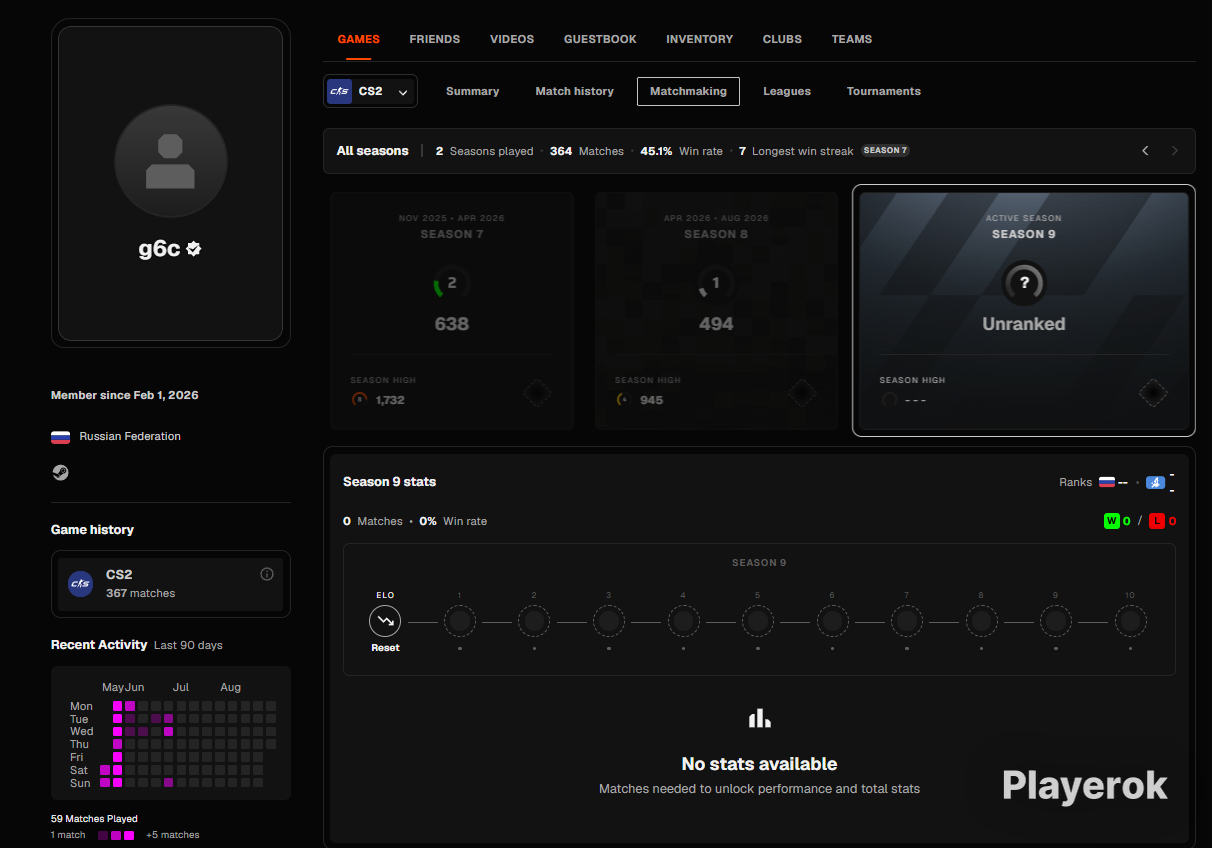Select match slot 3 on Season 9 timeline
The image size is (1212, 848).
(x=608, y=621)
